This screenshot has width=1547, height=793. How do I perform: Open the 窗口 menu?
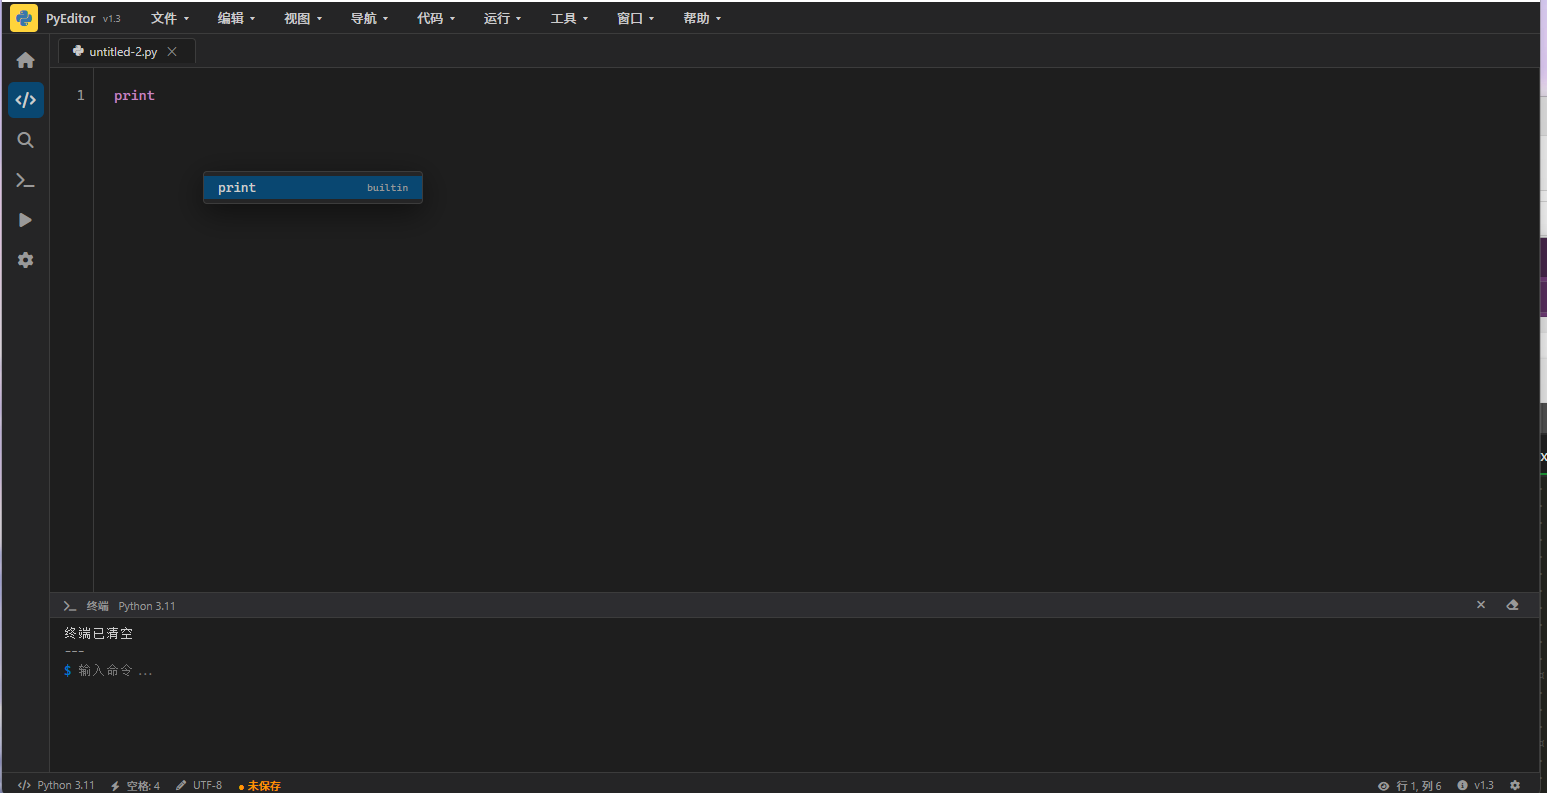click(636, 18)
